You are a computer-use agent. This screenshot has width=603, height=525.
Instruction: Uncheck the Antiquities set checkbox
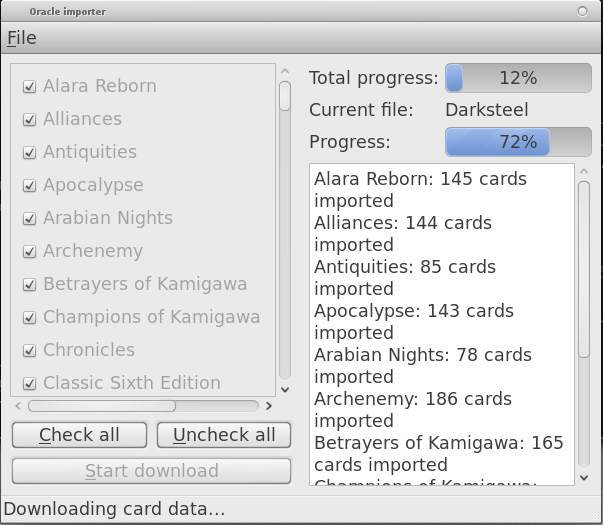click(30, 152)
